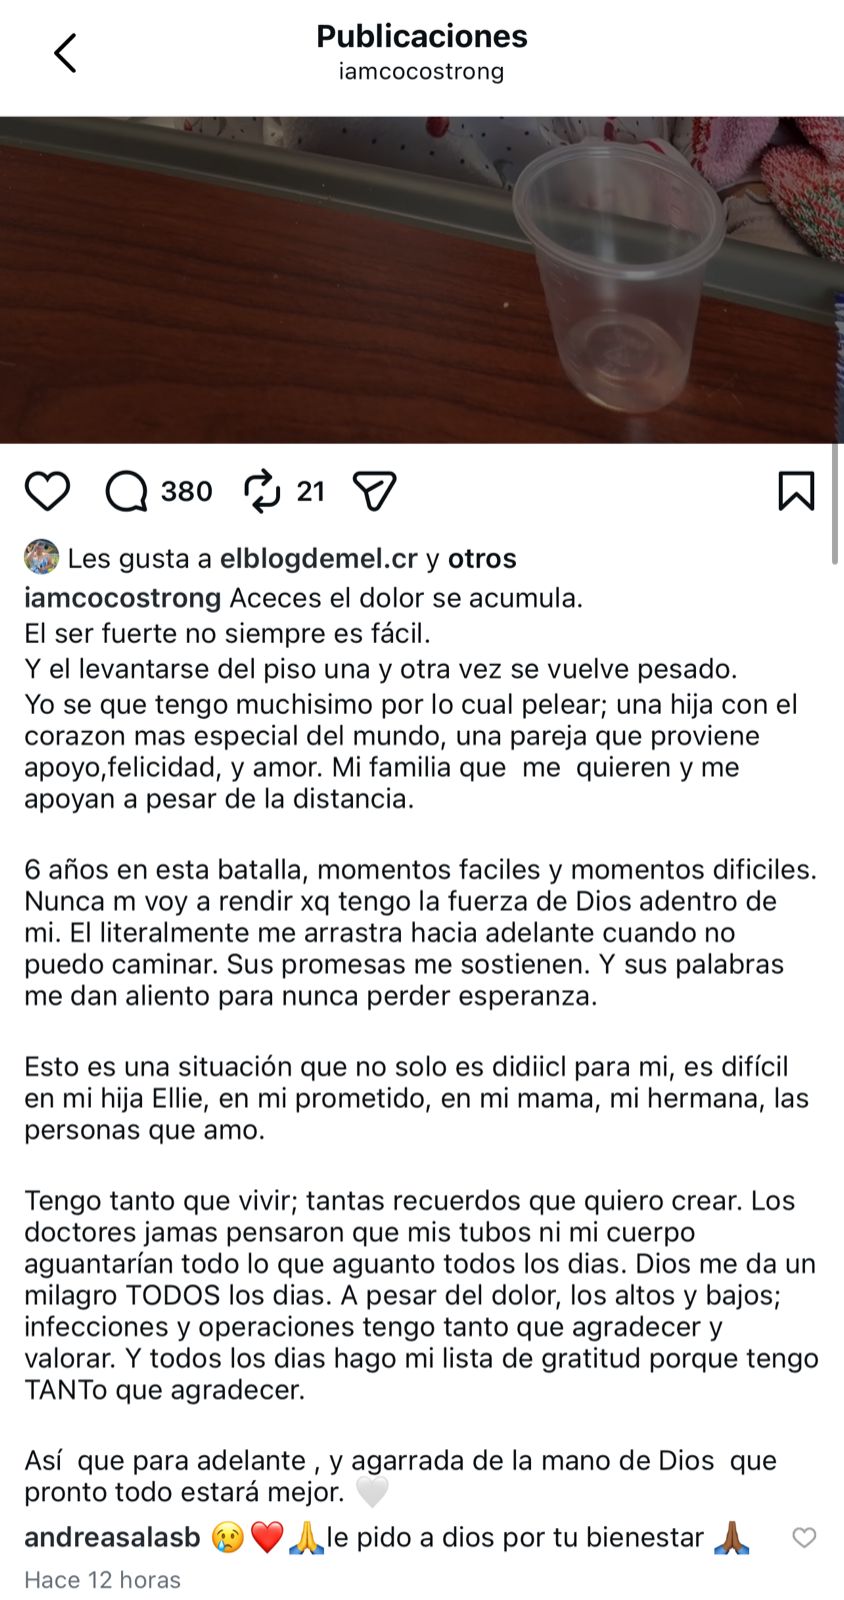The height and width of the screenshot is (1600, 844).
Task: Open comments via speech bubble icon
Action: tap(127, 491)
